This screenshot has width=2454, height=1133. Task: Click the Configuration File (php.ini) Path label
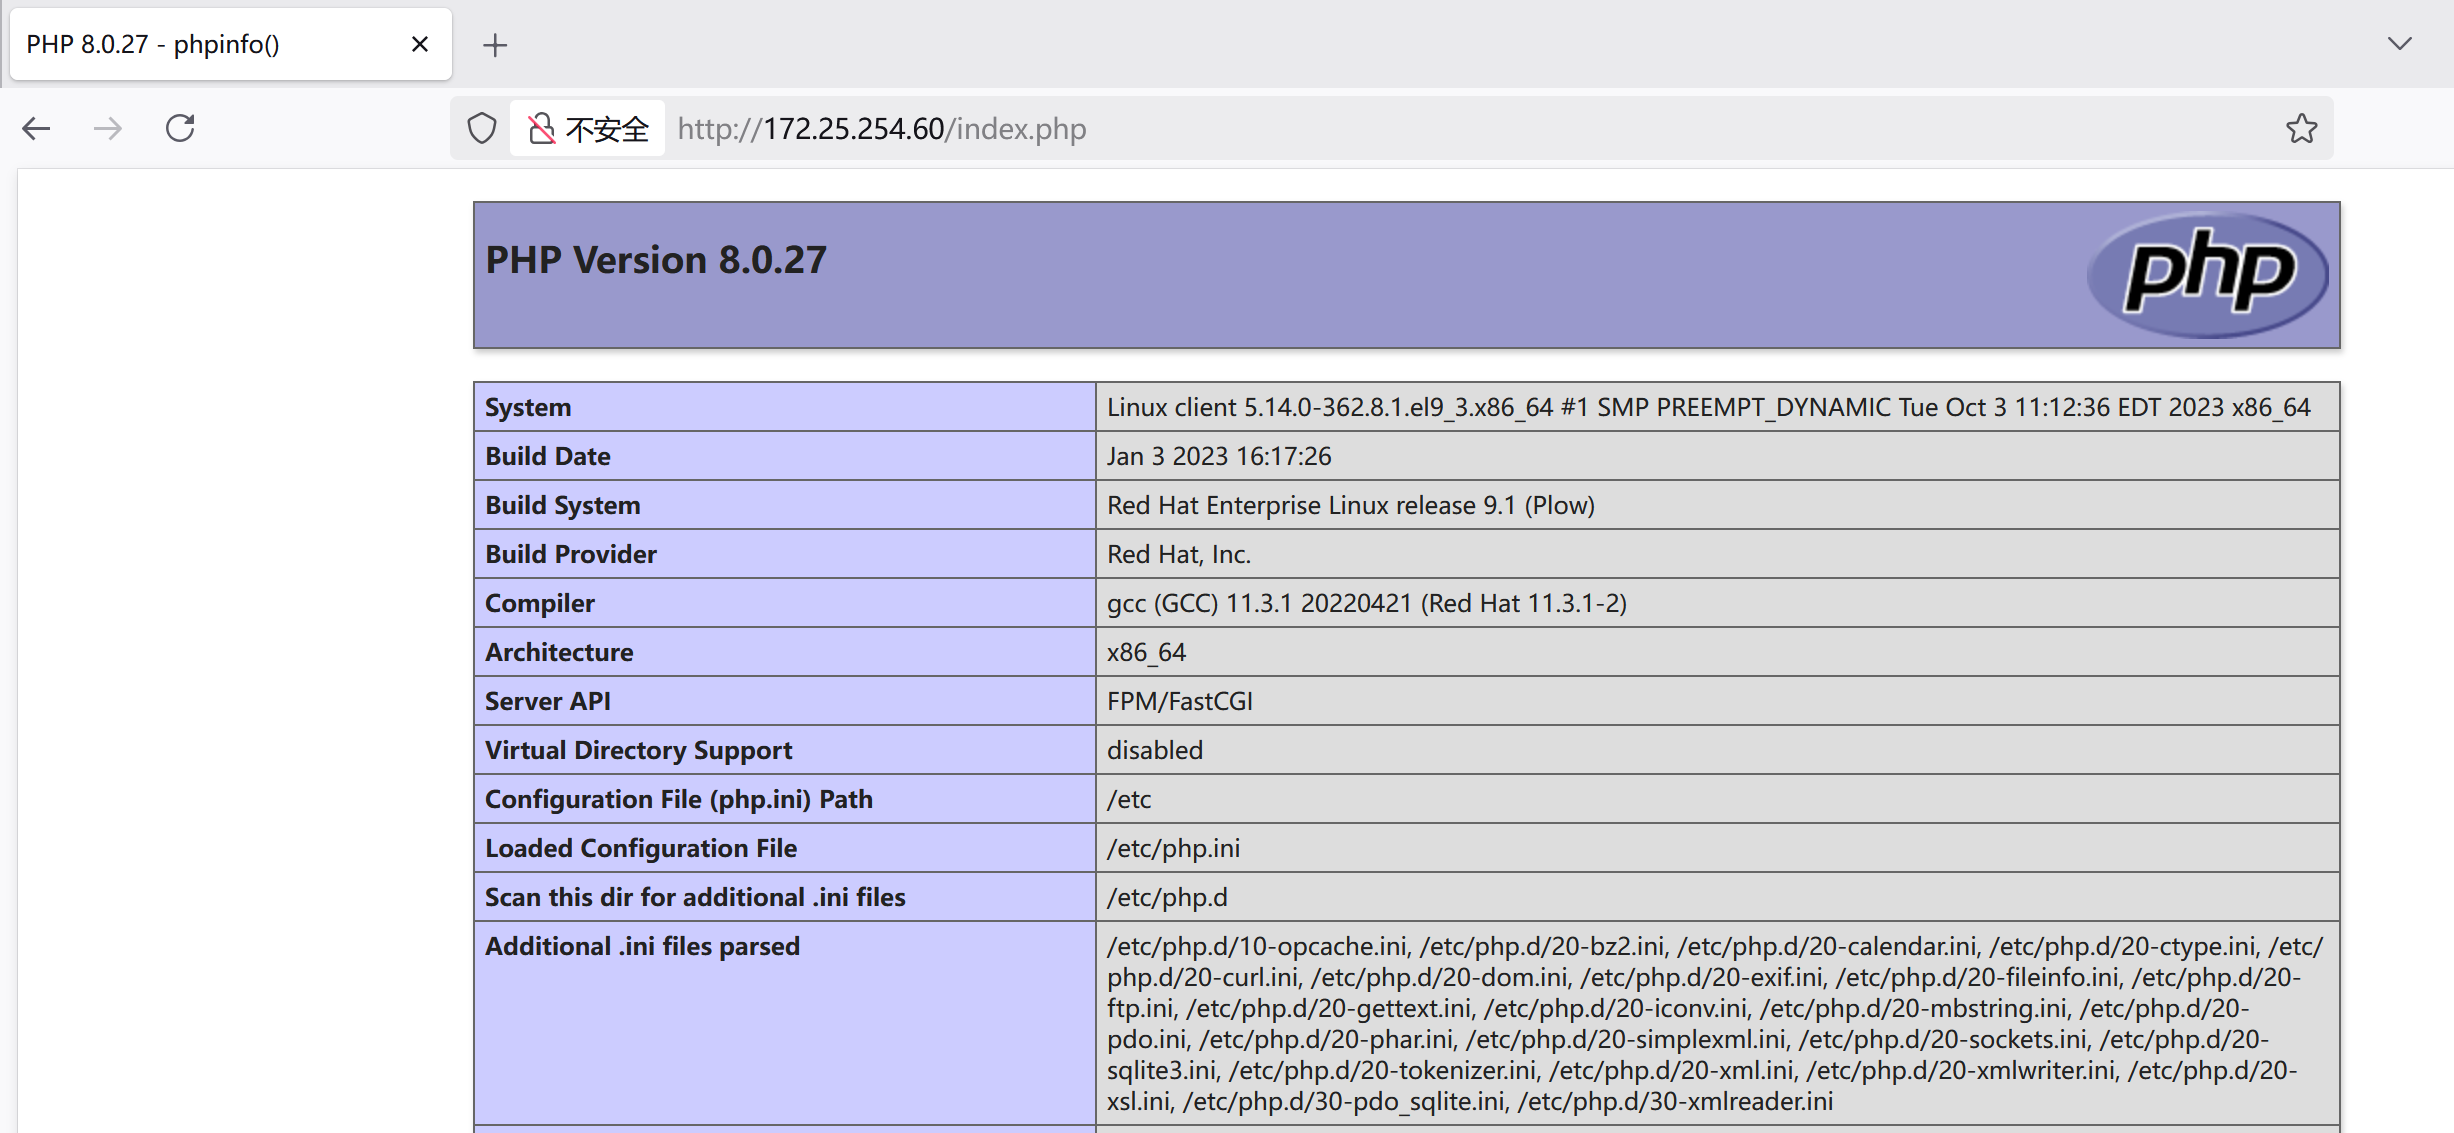point(679,799)
